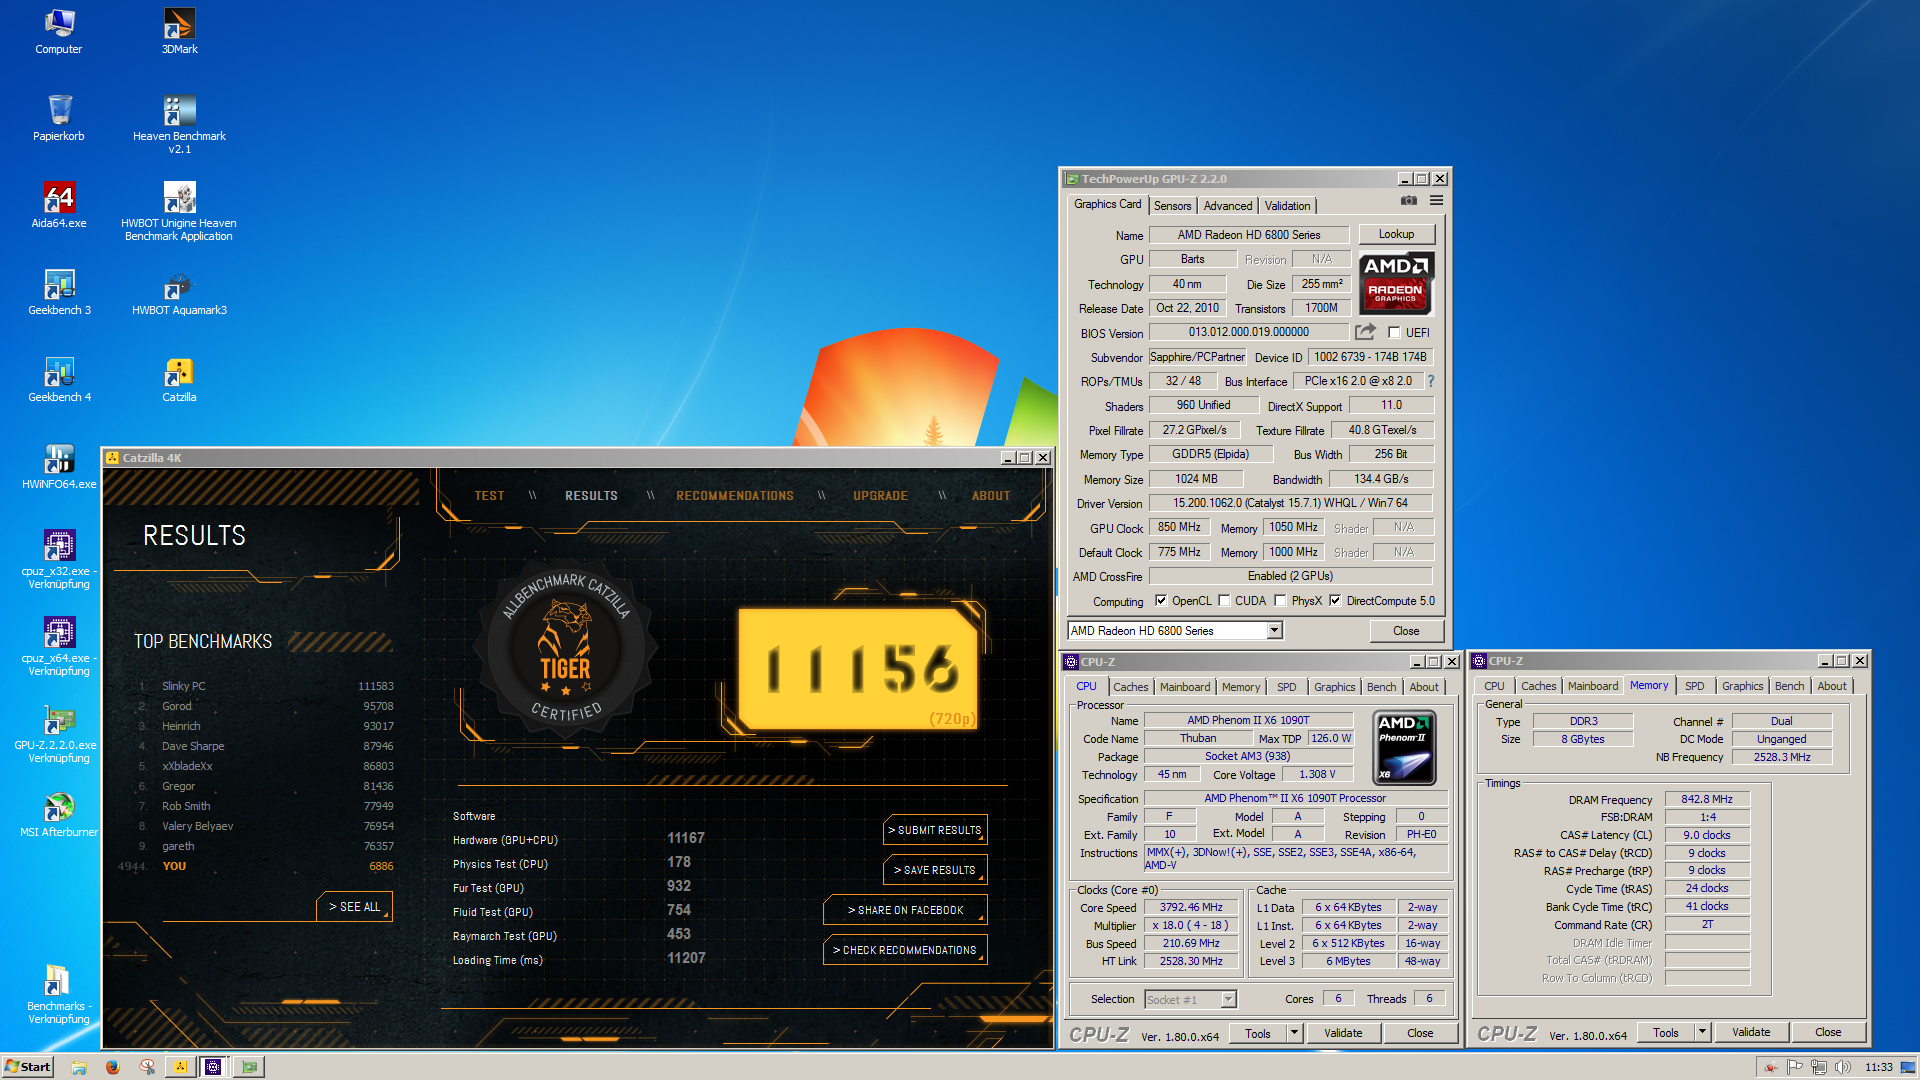Screen dimensions: 1920x1080
Task: Open the UPGRADE tab in Catzilla
Action: pos(880,496)
